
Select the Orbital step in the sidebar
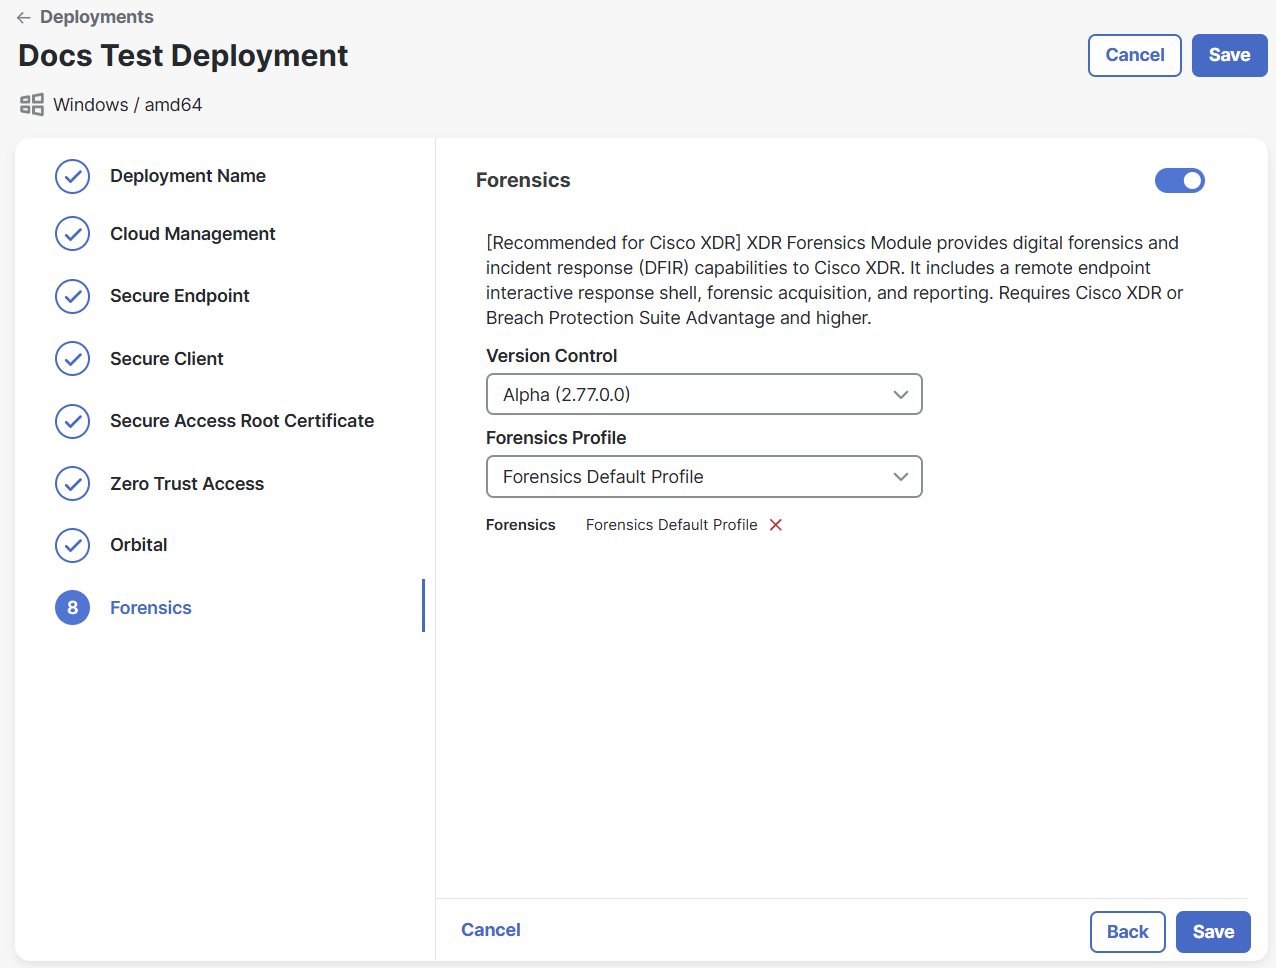coord(138,545)
